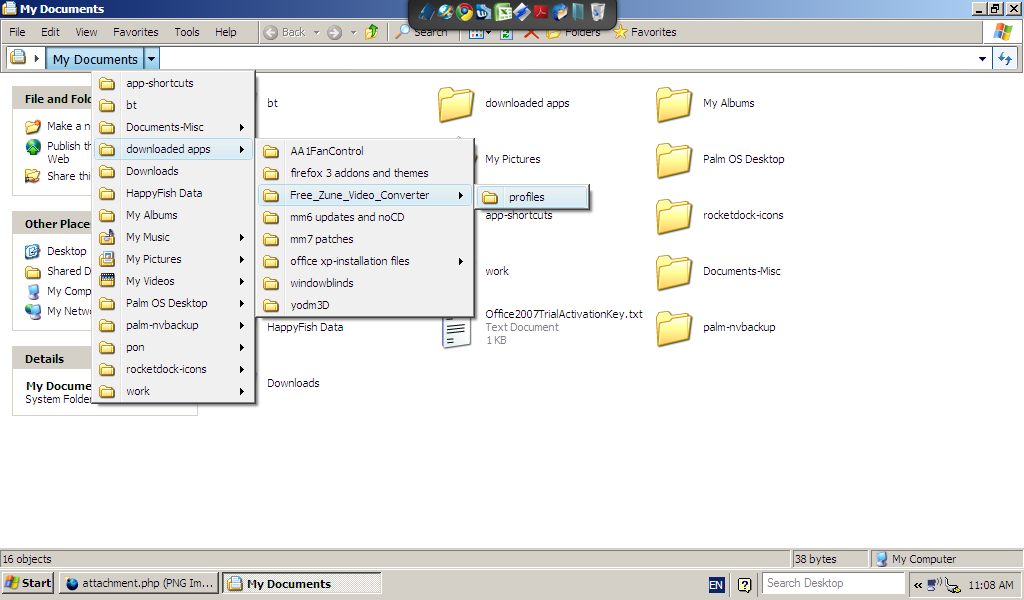The width and height of the screenshot is (1024, 600).
Task: Expand hidden system tray icons chevron
Action: (918, 585)
